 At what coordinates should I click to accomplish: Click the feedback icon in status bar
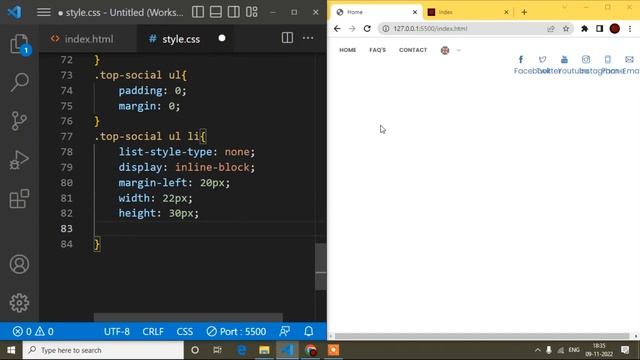284,331
